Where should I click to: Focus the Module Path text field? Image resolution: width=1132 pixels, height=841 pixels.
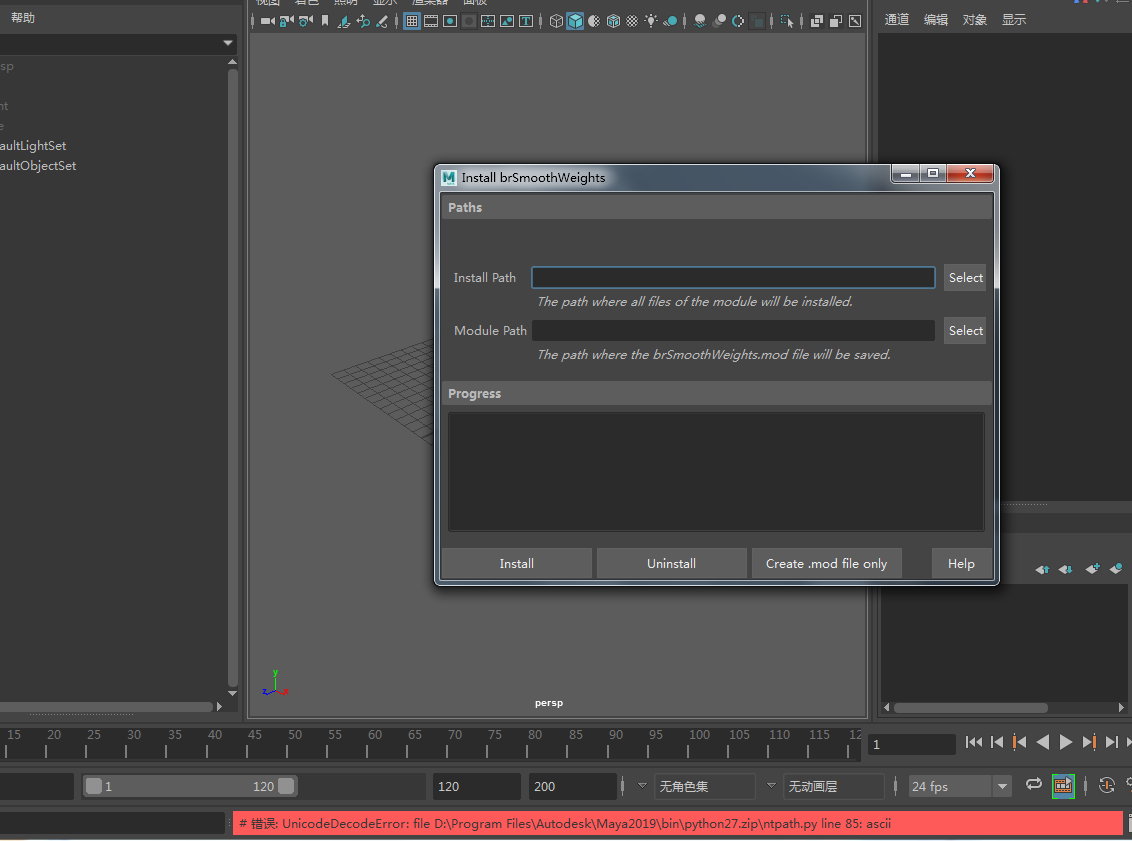733,331
